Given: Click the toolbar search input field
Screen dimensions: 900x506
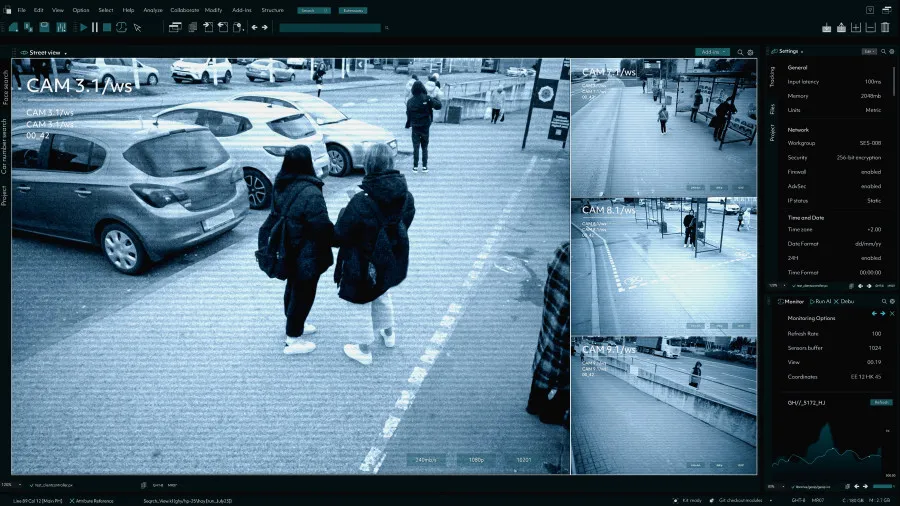Looking at the screenshot, I should pos(329,28).
